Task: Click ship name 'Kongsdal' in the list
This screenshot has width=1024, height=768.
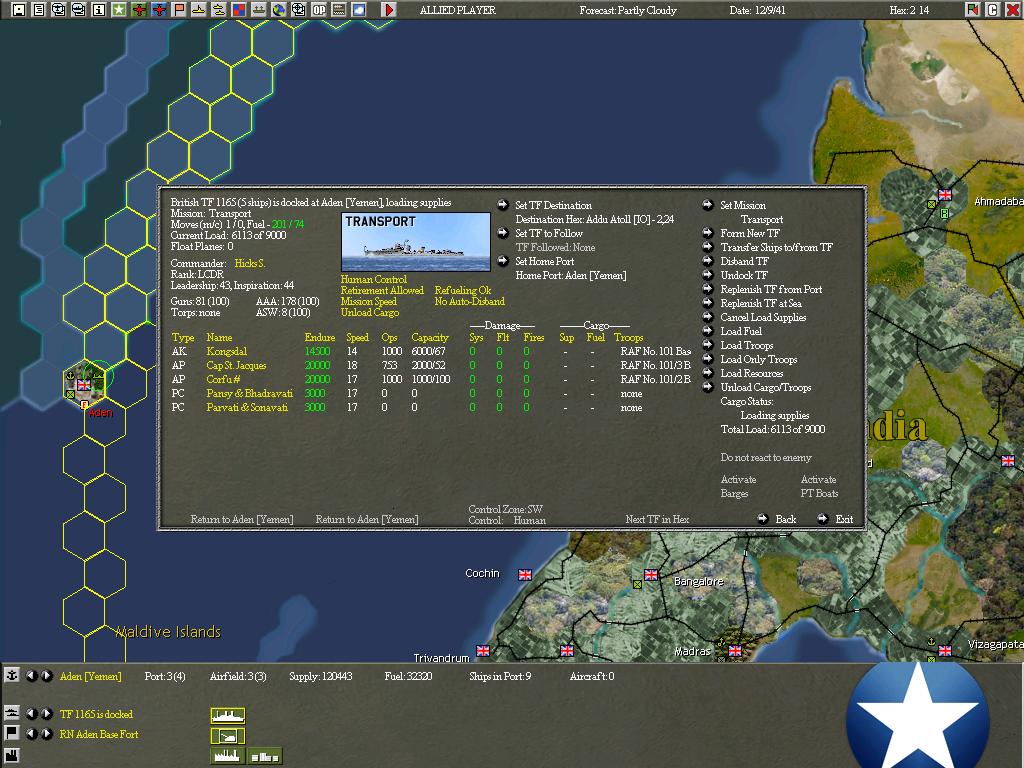Action: [226, 352]
